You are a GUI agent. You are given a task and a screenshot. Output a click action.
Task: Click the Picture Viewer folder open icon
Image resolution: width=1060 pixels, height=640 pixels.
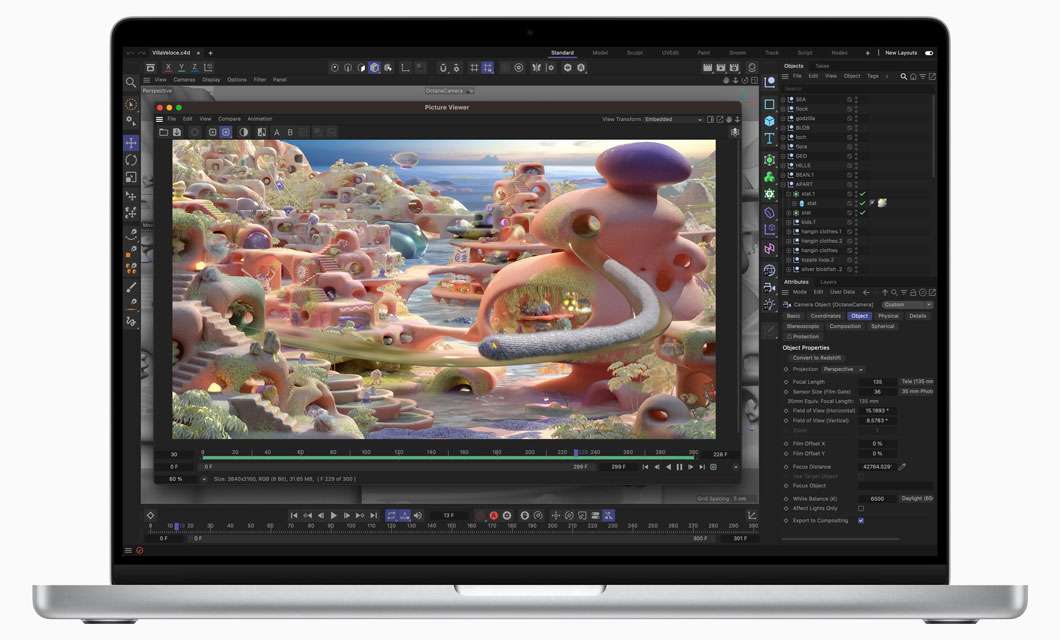pos(162,132)
